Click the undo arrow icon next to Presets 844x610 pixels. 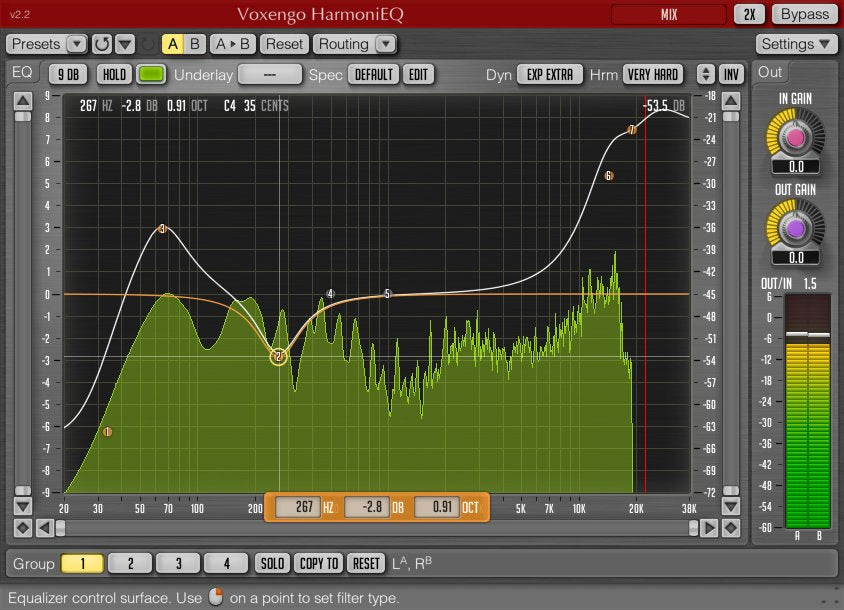(102, 44)
